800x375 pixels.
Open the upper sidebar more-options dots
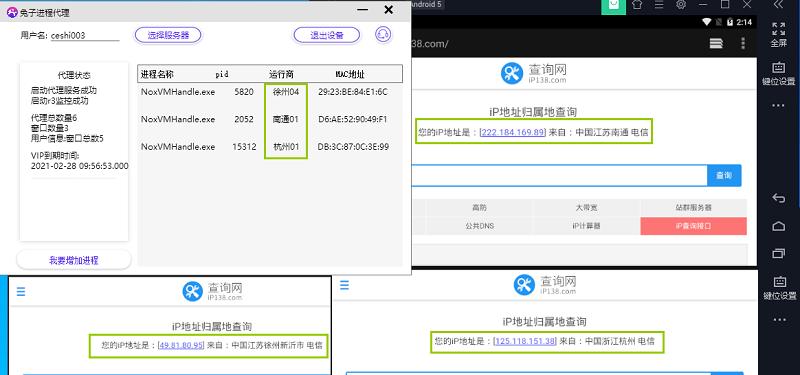coord(778,106)
